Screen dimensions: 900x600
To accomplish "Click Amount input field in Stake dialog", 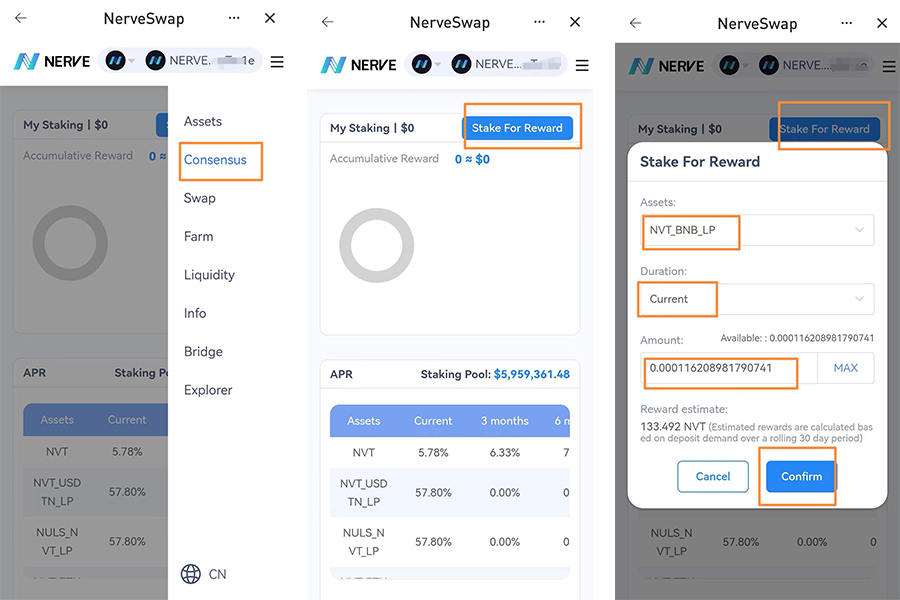I will pyautogui.click(x=729, y=368).
